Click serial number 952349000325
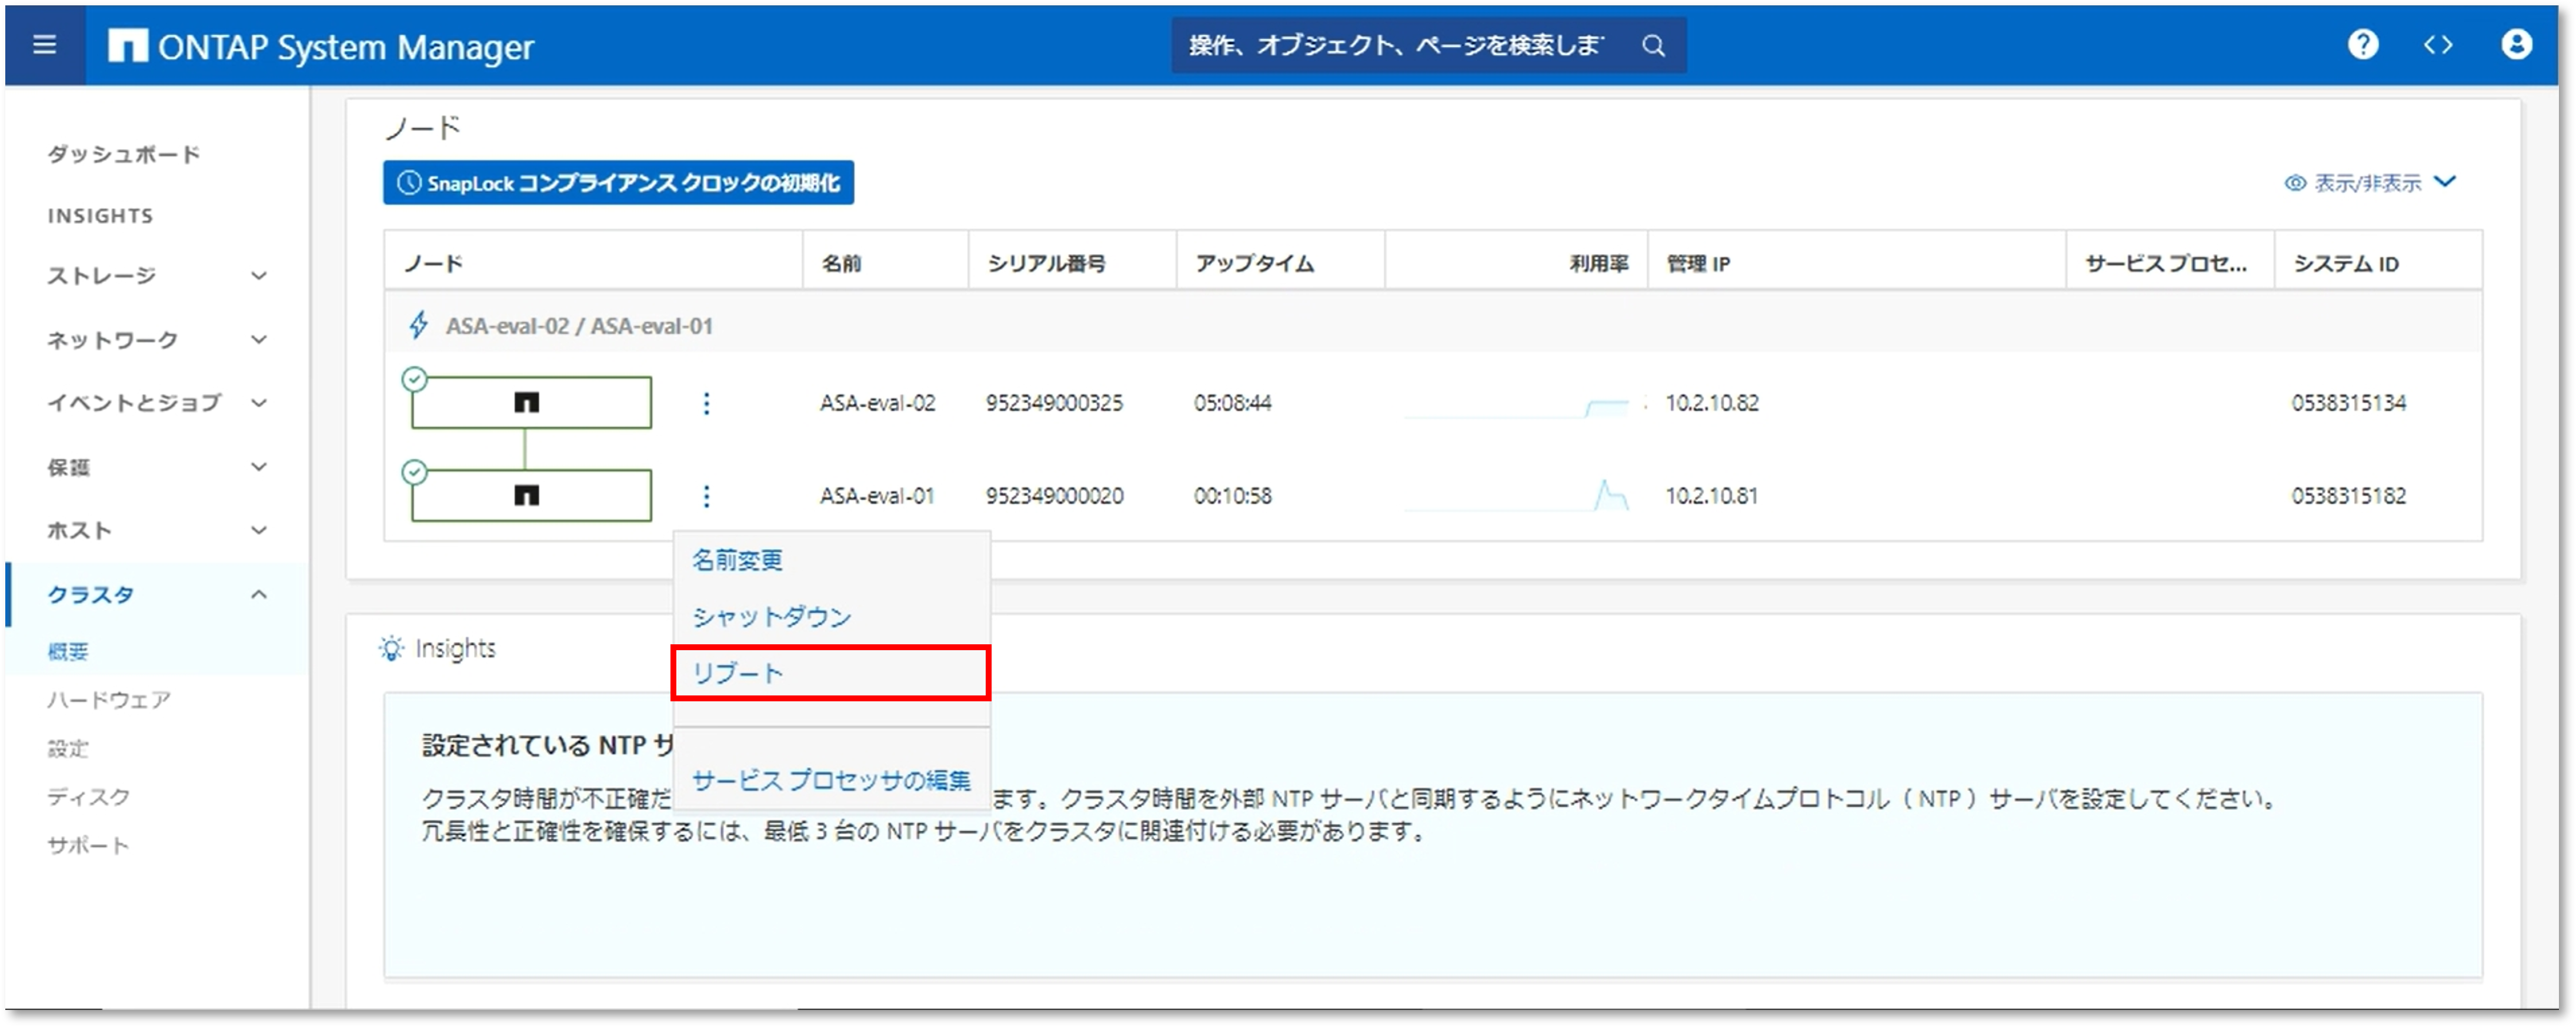This screenshot has width=2576, height=1027. tap(1054, 404)
